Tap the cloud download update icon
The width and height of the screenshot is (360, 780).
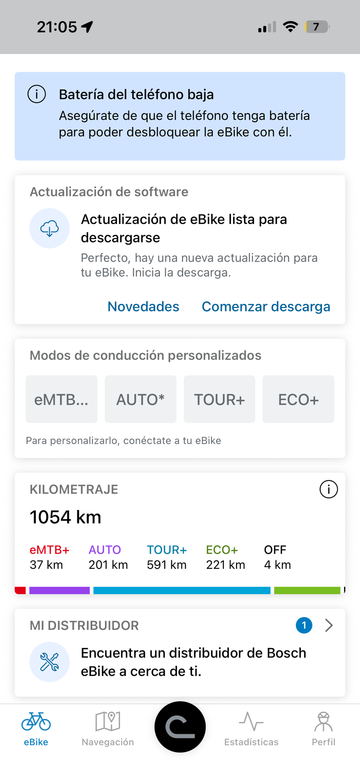[49, 228]
